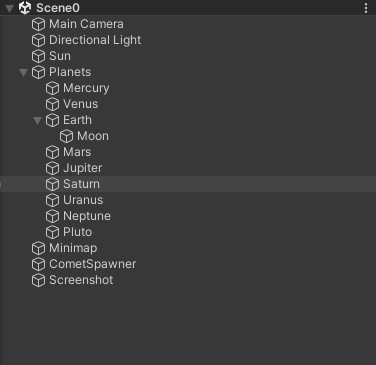This screenshot has height=365, width=376.
Task: Click the cube icon beside CometSpawner
Action: coord(38,264)
